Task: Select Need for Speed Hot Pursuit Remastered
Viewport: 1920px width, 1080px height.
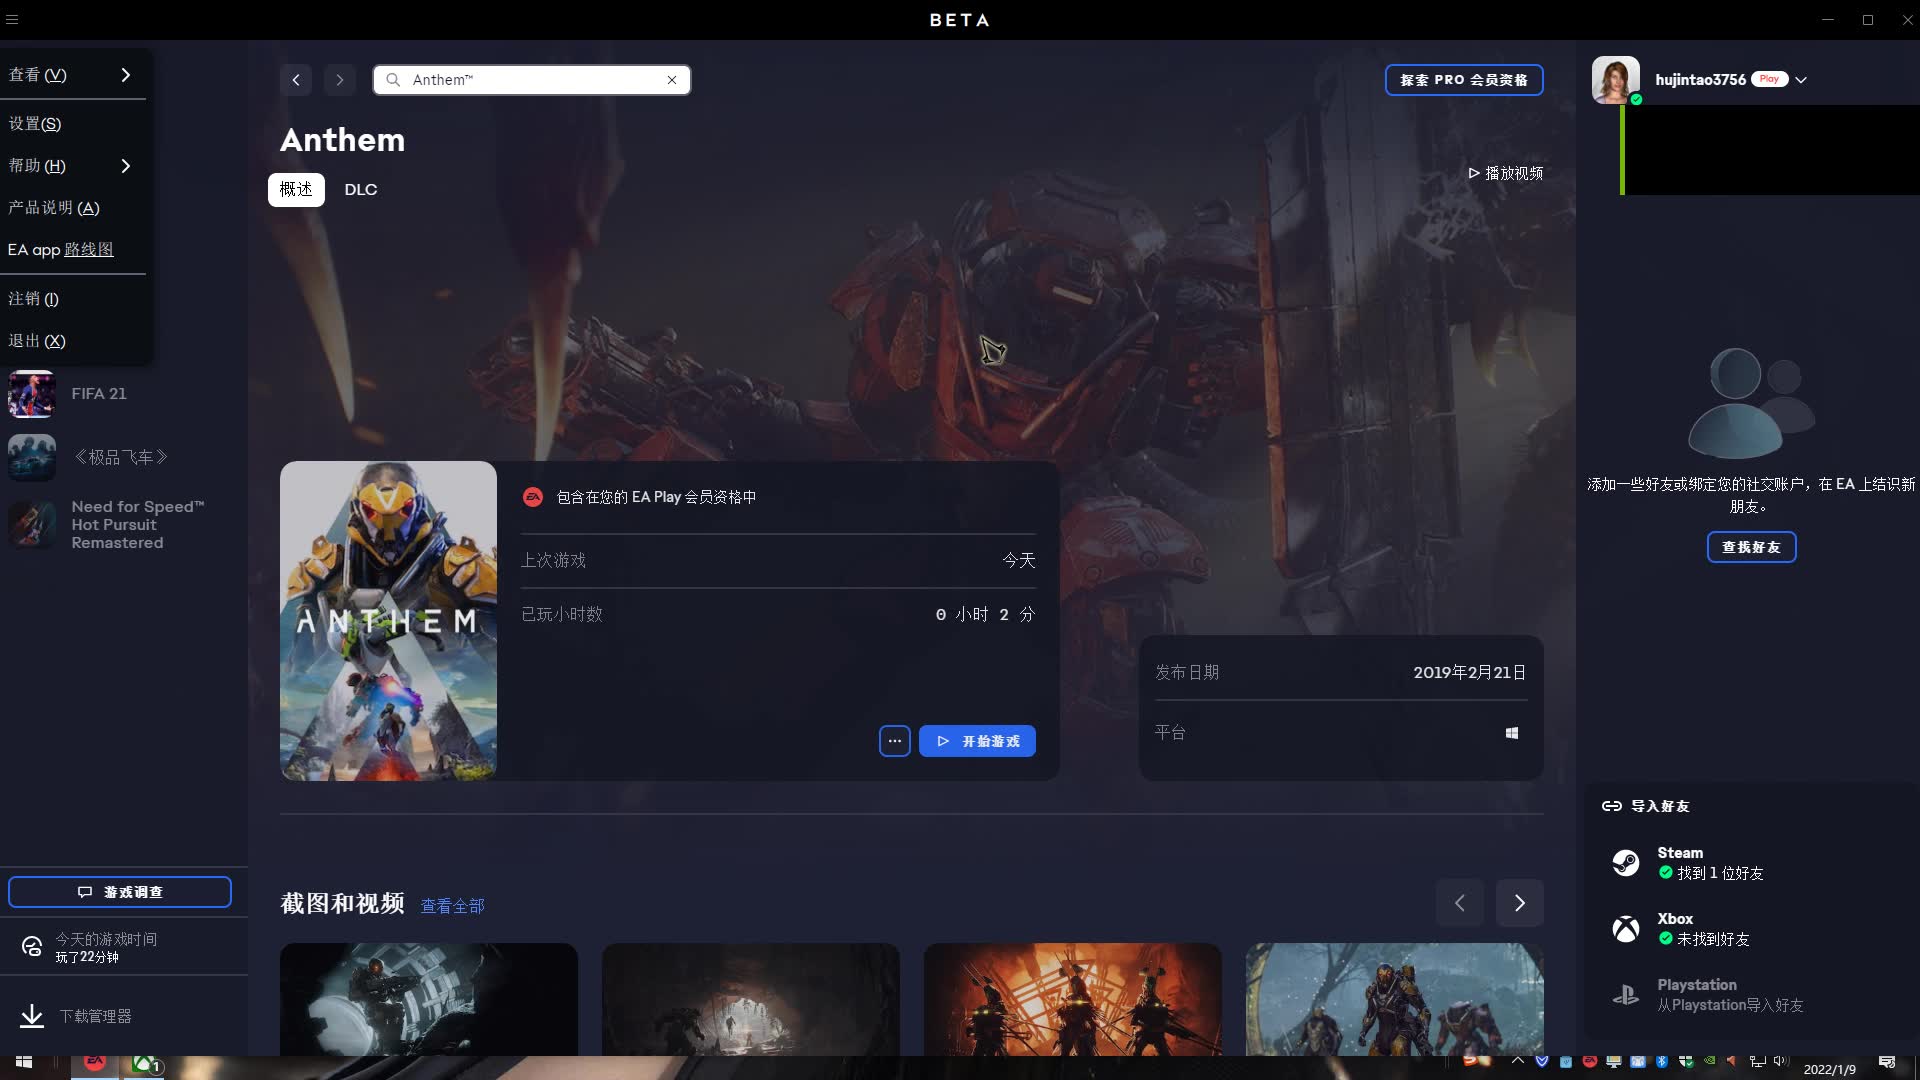Action: (x=137, y=525)
